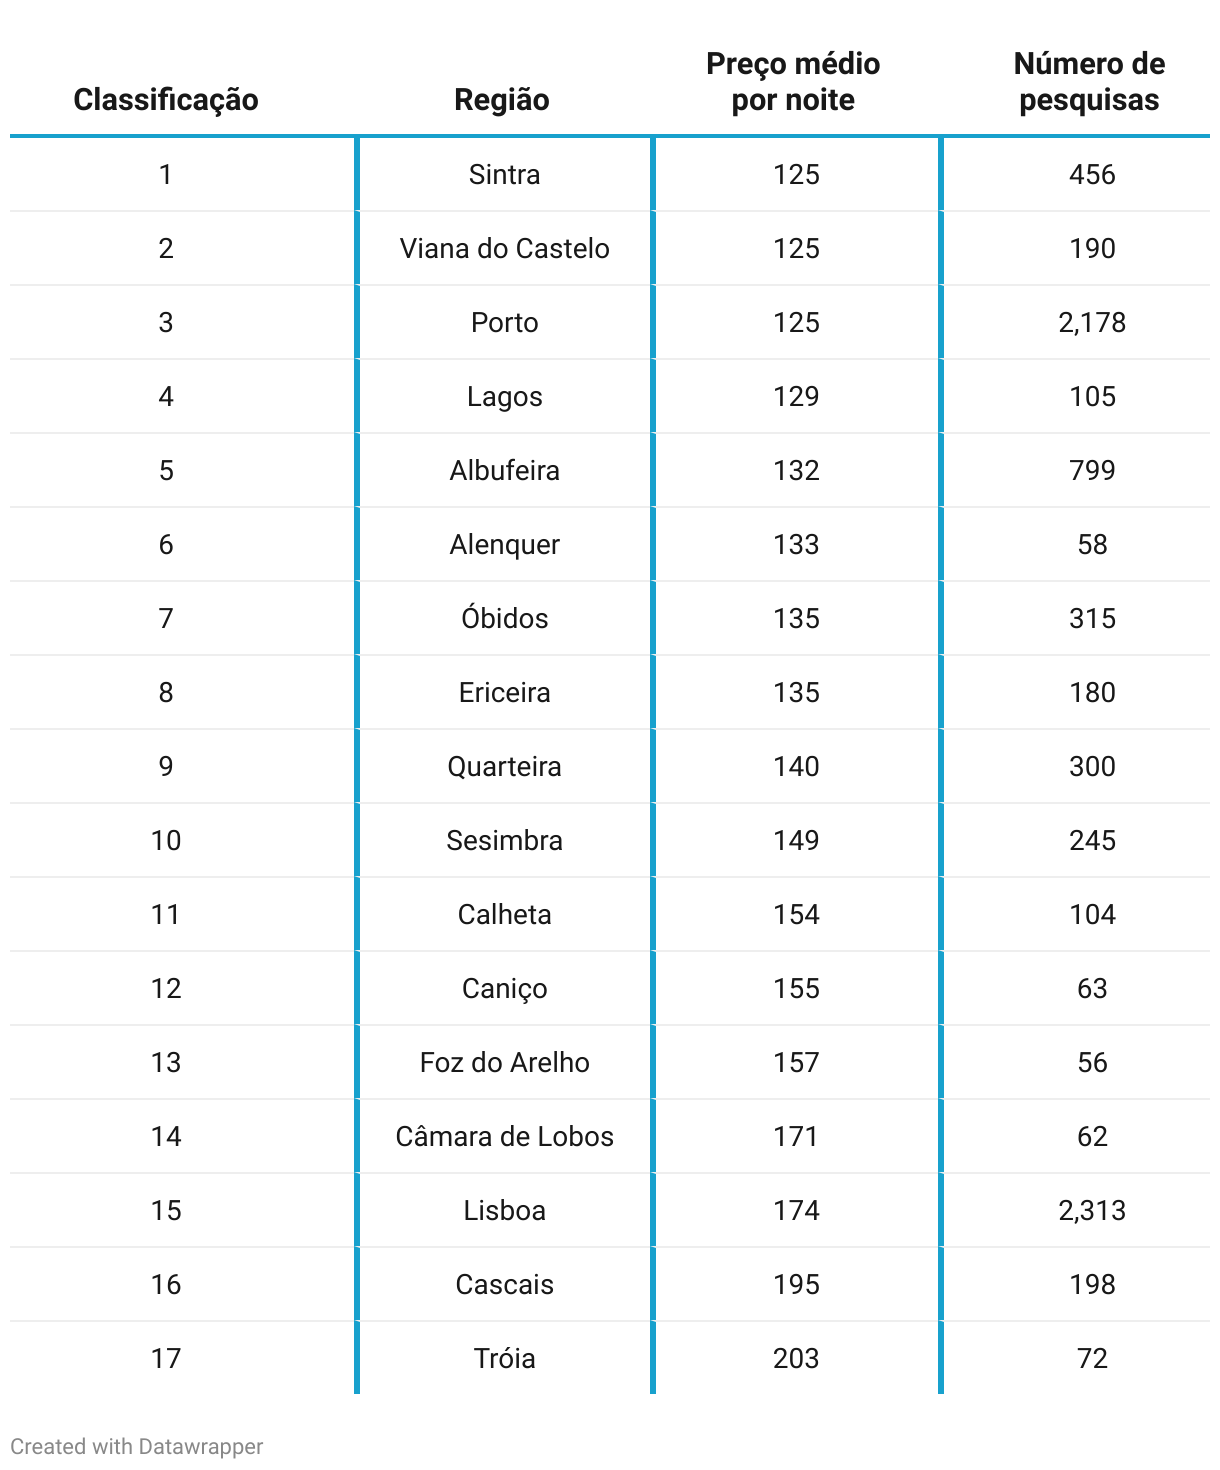Select the Óbidos region cell
Viewport: 1220px width, 1470px height.
pyautogui.click(x=504, y=619)
